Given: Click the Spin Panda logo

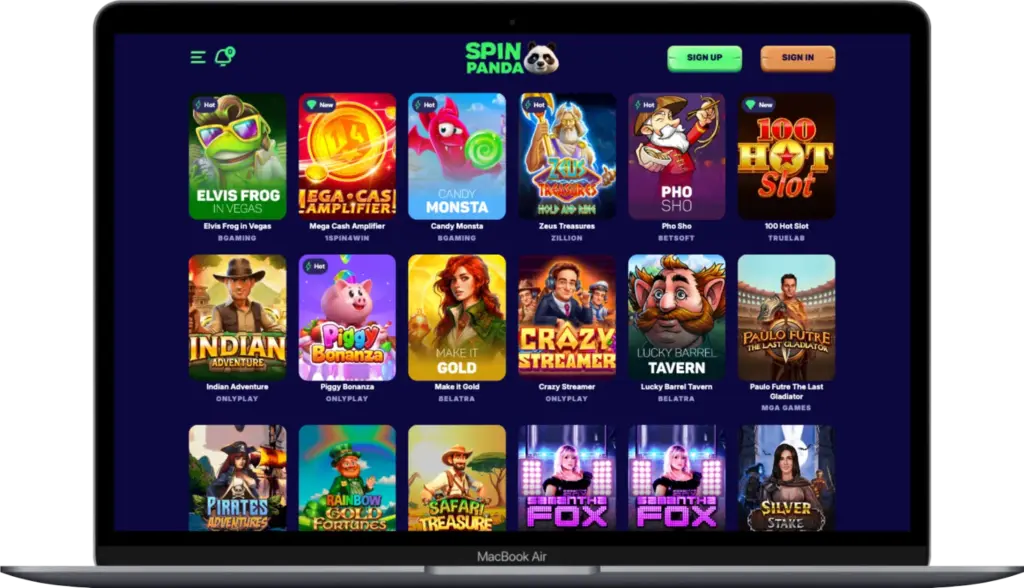Looking at the screenshot, I should coord(512,57).
